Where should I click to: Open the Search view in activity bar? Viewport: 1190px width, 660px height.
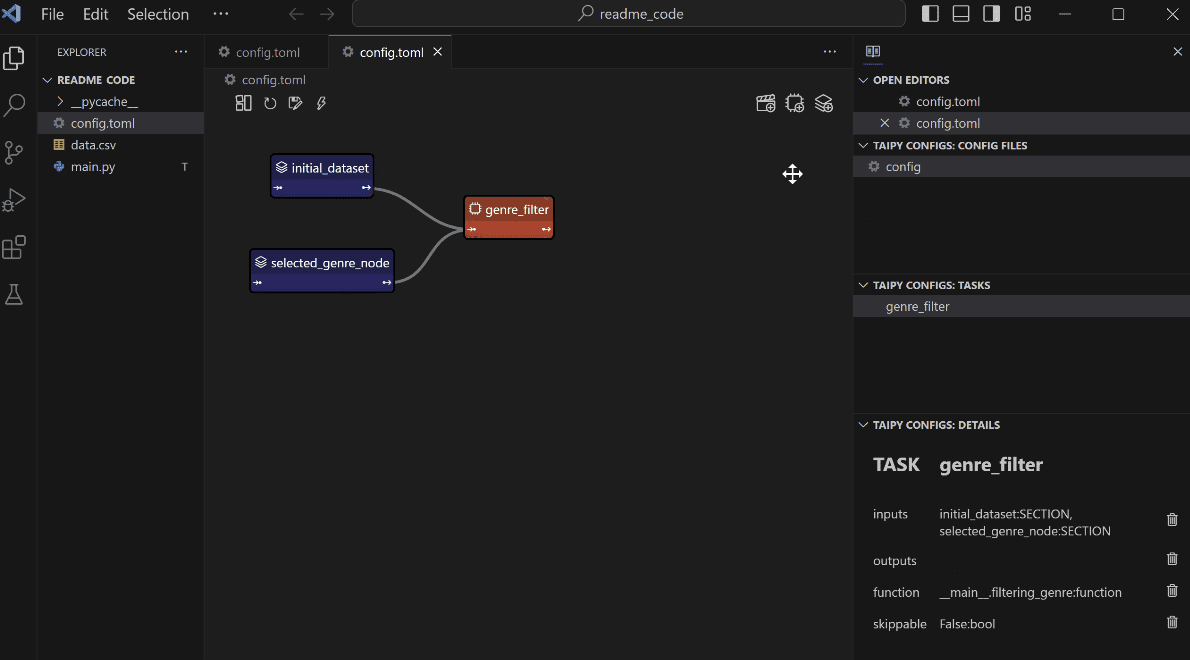14,105
